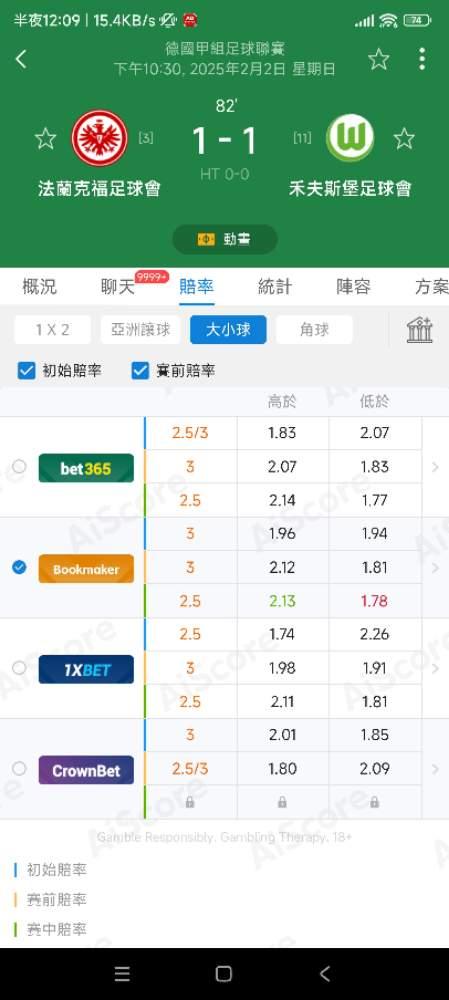
Task: Tap the 初始賠率 legend entry at bottom
Action: [x=50, y=869]
